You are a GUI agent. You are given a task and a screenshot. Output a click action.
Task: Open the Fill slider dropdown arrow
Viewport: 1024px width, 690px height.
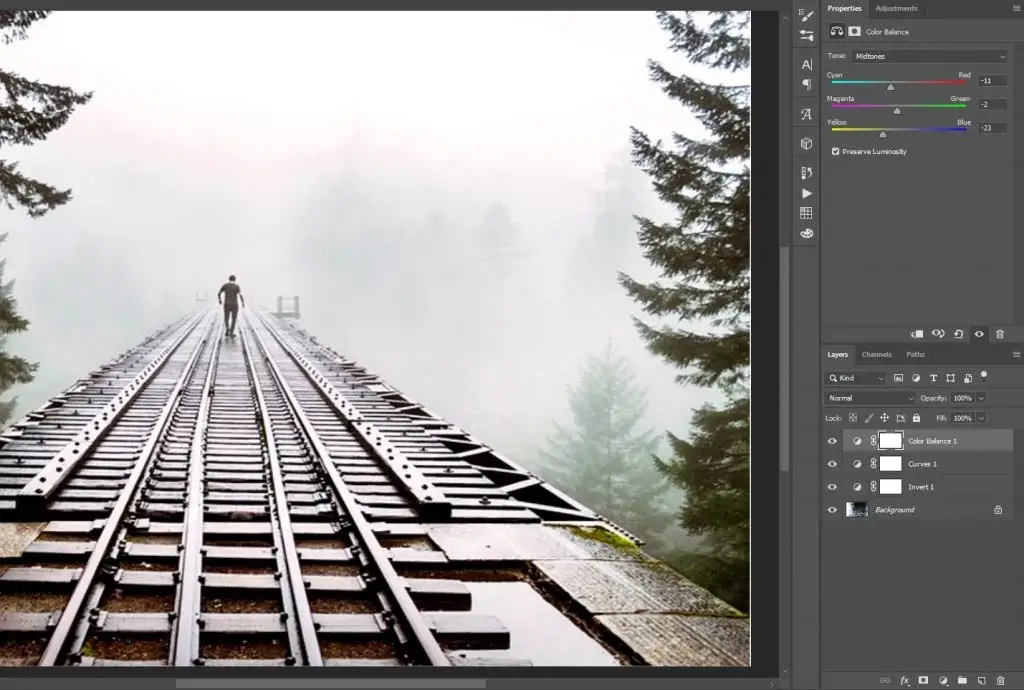[x=981, y=418]
